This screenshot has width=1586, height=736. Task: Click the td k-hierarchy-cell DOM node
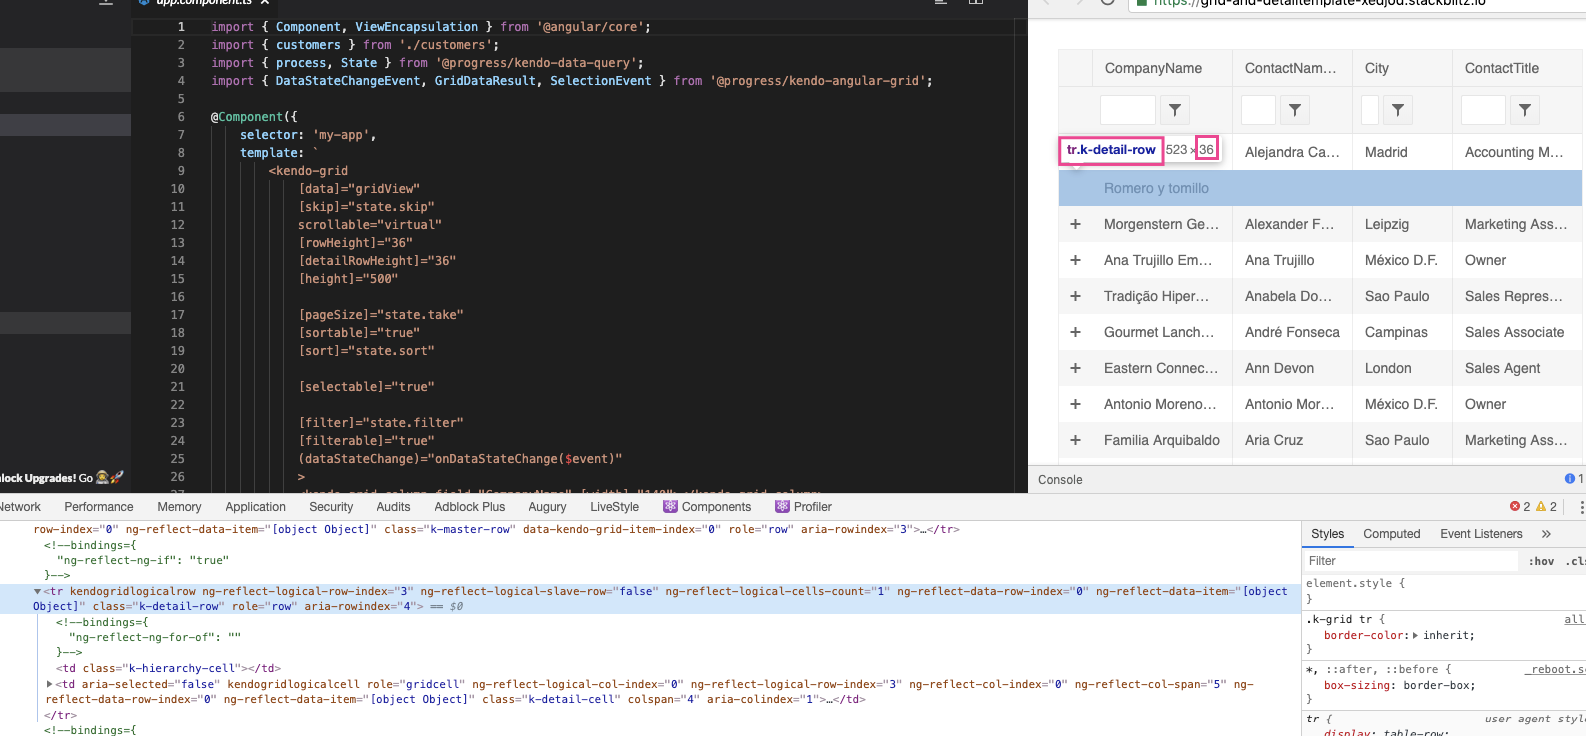168,669
